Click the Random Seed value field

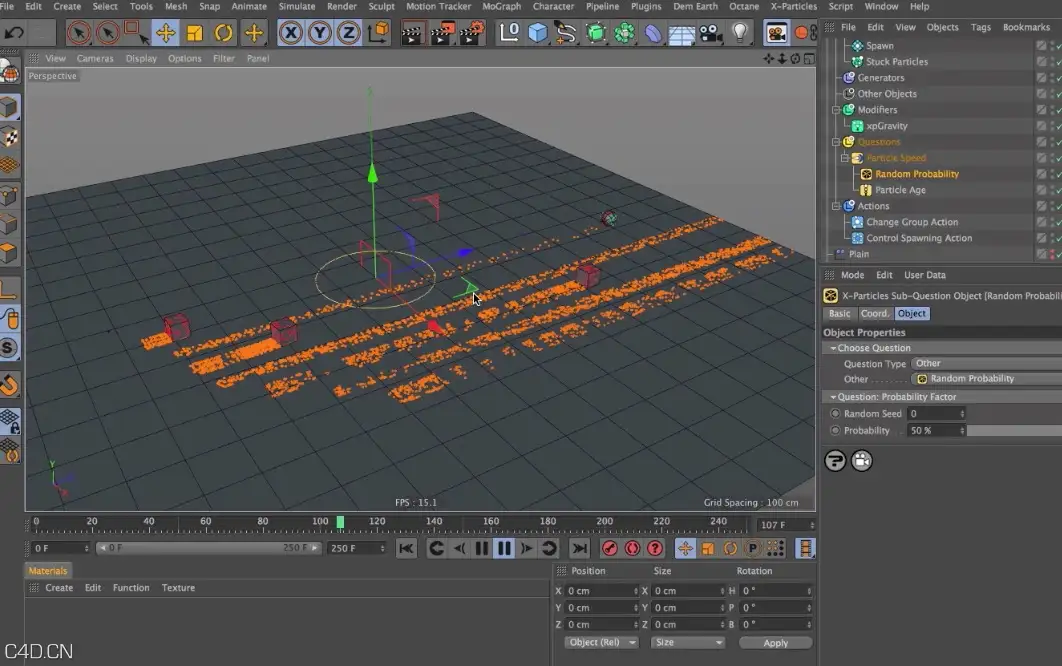point(933,414)
